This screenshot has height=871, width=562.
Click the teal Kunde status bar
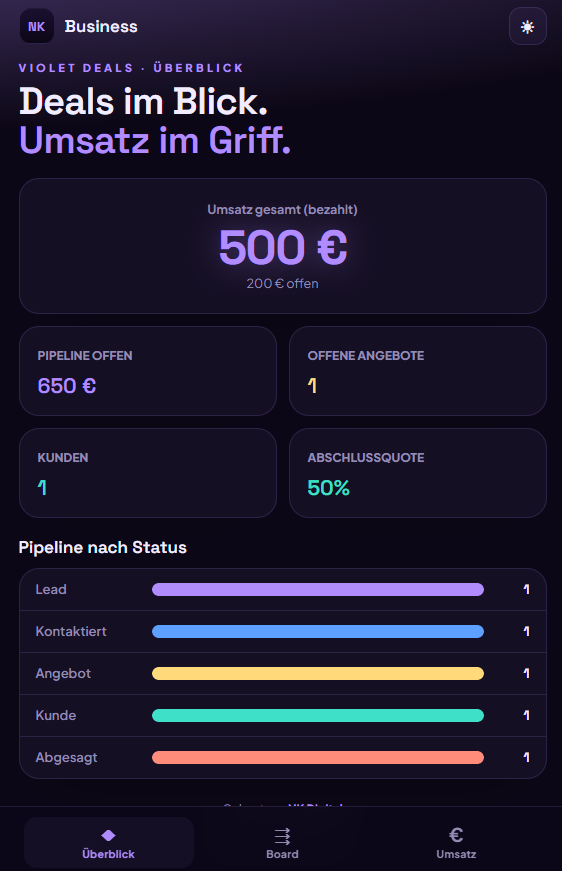coord(318,715)
